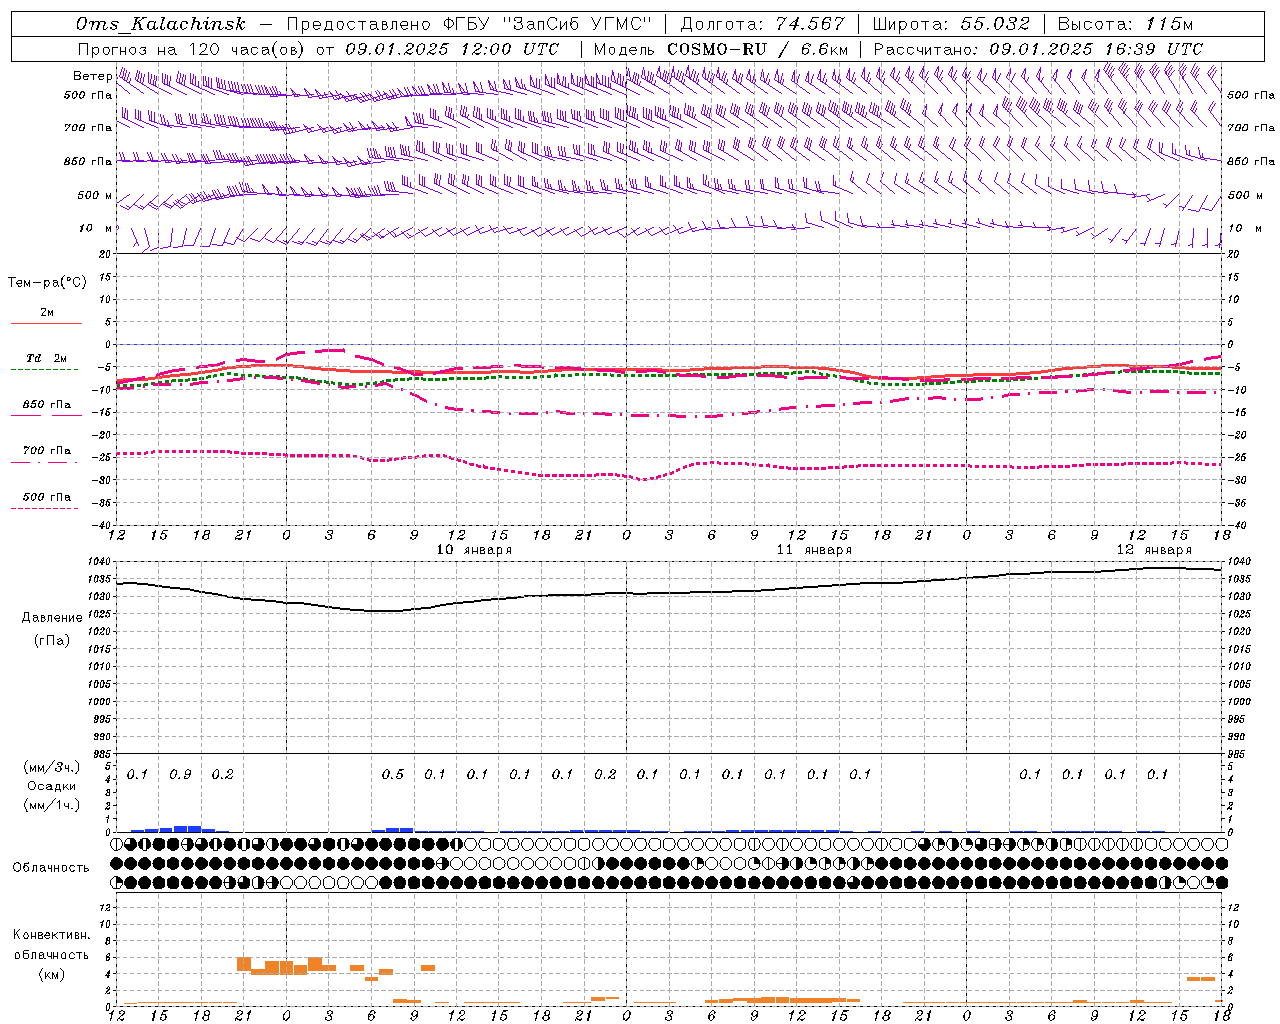Click the '12 января' date label
Screen dimensions: 1280x1024
pos(1154,550)
